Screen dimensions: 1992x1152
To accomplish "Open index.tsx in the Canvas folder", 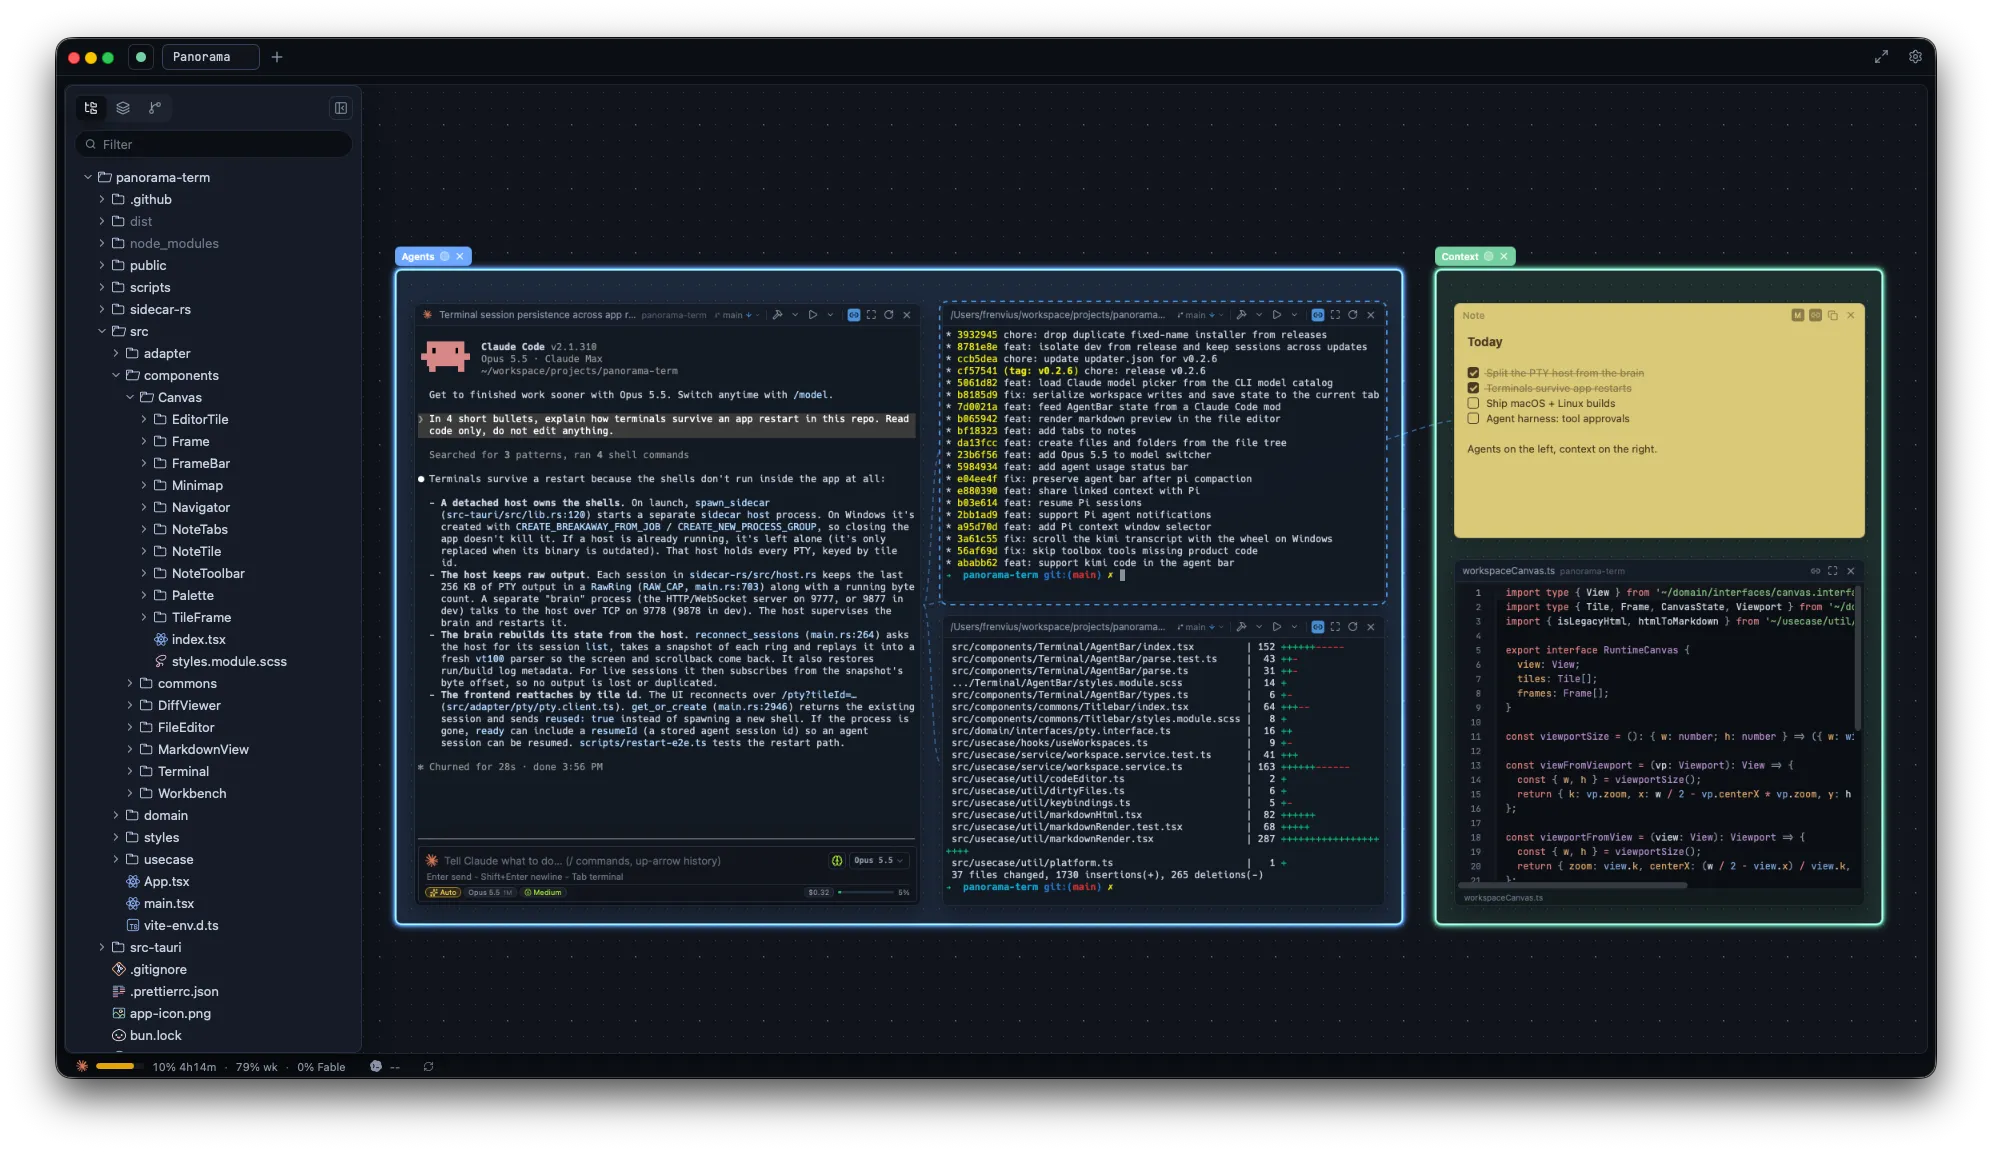I will [198, 639].
